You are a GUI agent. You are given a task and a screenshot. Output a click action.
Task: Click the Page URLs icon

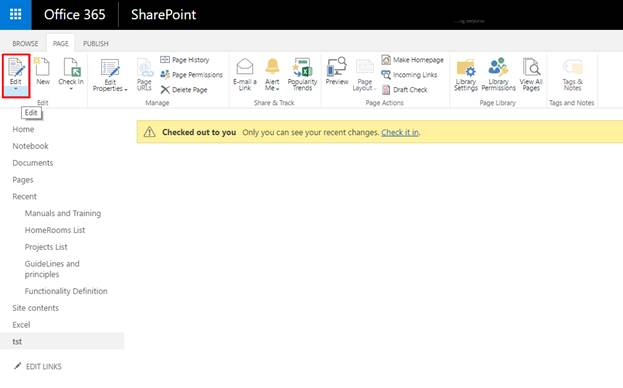(x=145, y=68)
